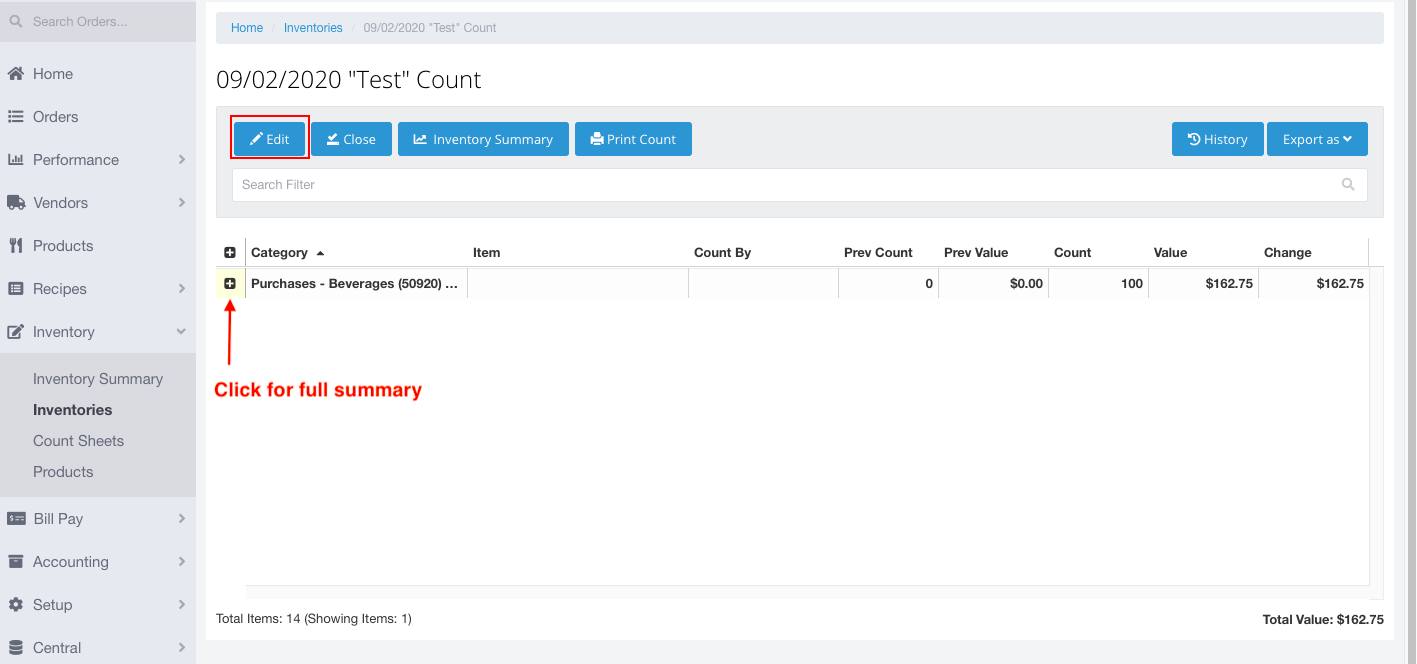Click the Products fork-and-knife icon

point(16,246)
